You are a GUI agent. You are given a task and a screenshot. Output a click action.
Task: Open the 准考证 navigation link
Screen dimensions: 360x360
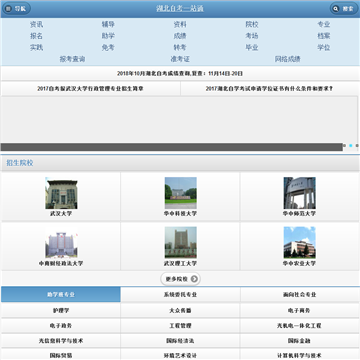(x=180, y=59)
